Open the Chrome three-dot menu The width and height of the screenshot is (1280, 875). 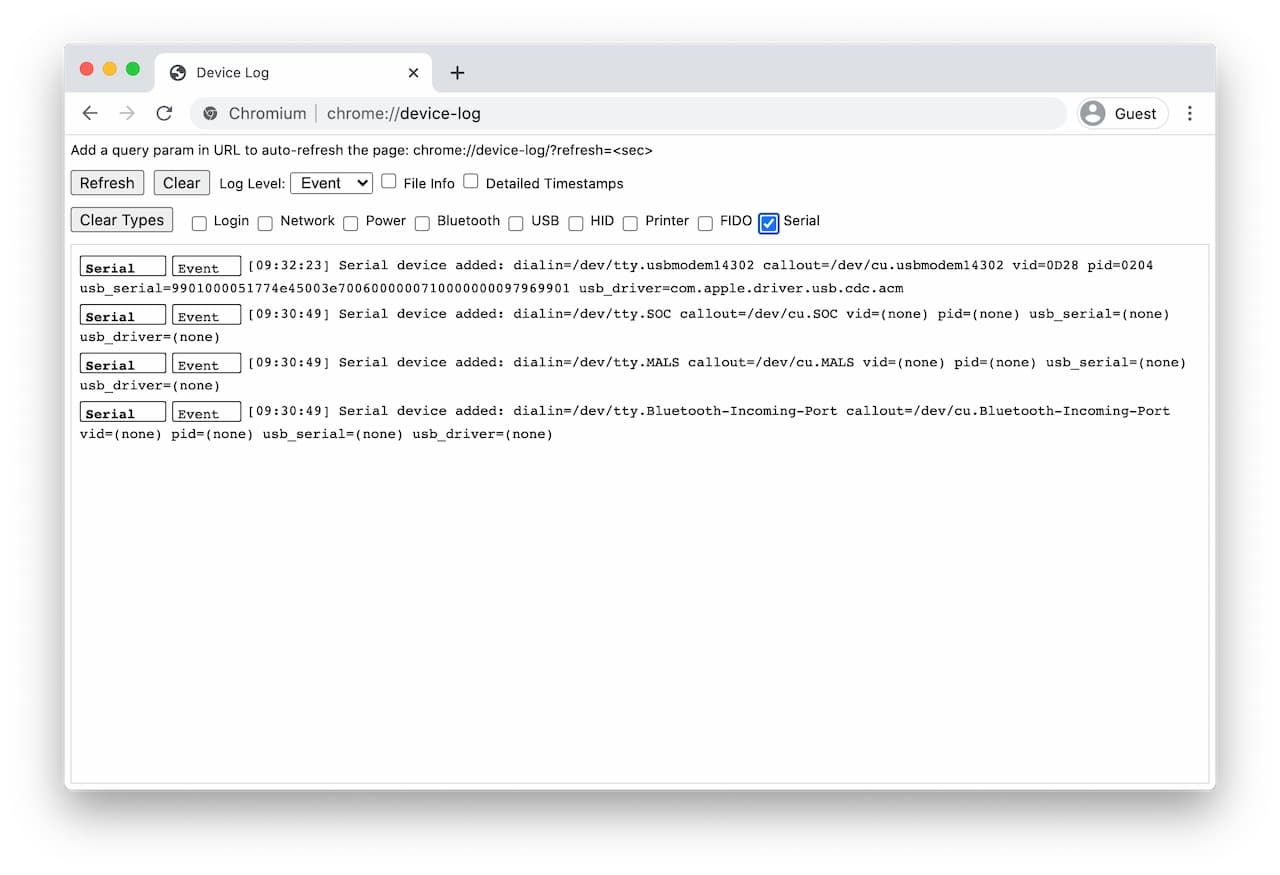click(x=1190, y=113)
